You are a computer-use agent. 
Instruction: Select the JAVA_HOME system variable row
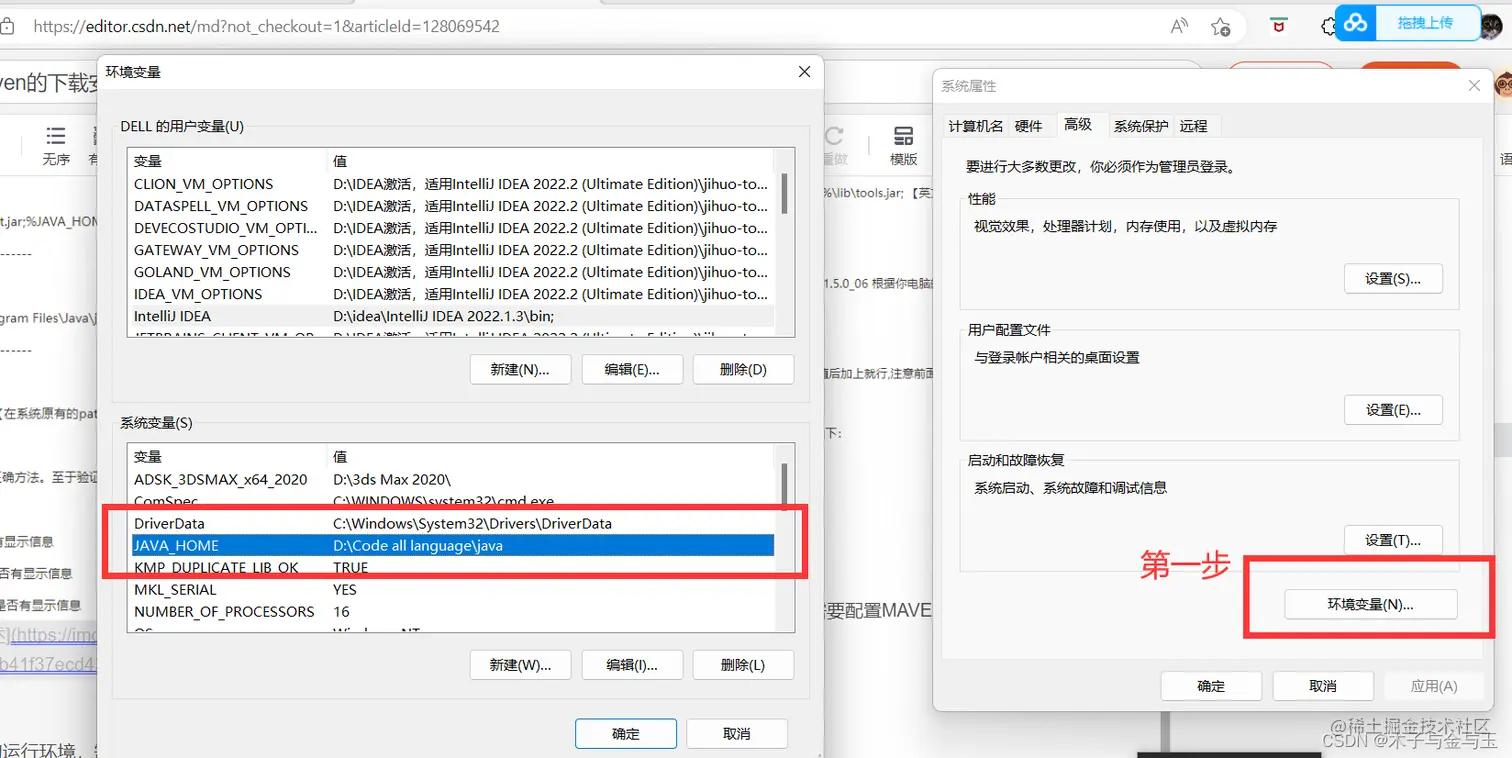pyautogui.click(x=452, y=545)
